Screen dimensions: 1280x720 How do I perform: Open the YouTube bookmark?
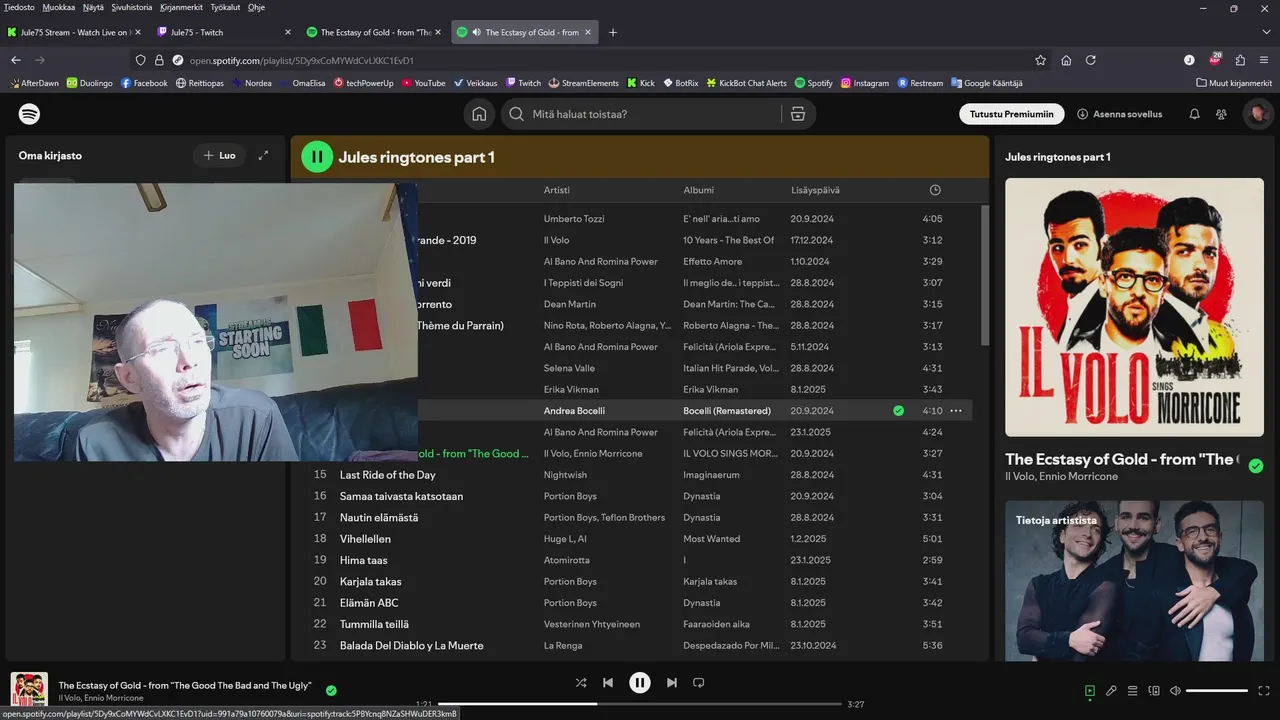click(423, 83)
